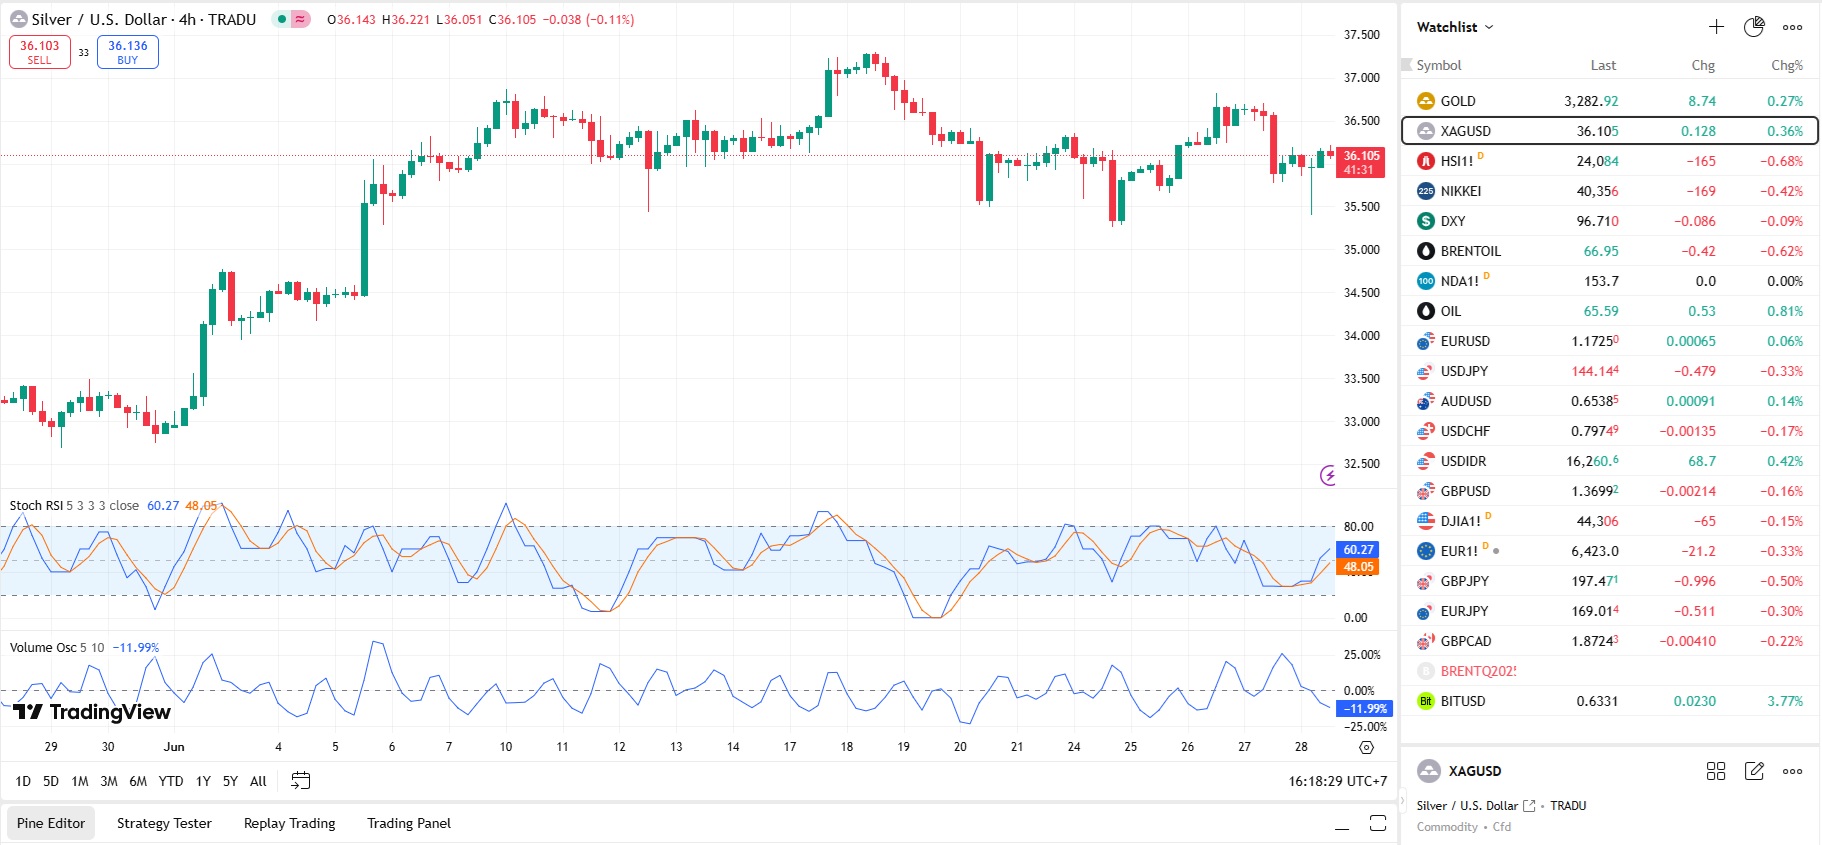The height and width of the screenshot is (845, 1822).
Task: Open the Replay Trading tab
Action: click(289, 823)
